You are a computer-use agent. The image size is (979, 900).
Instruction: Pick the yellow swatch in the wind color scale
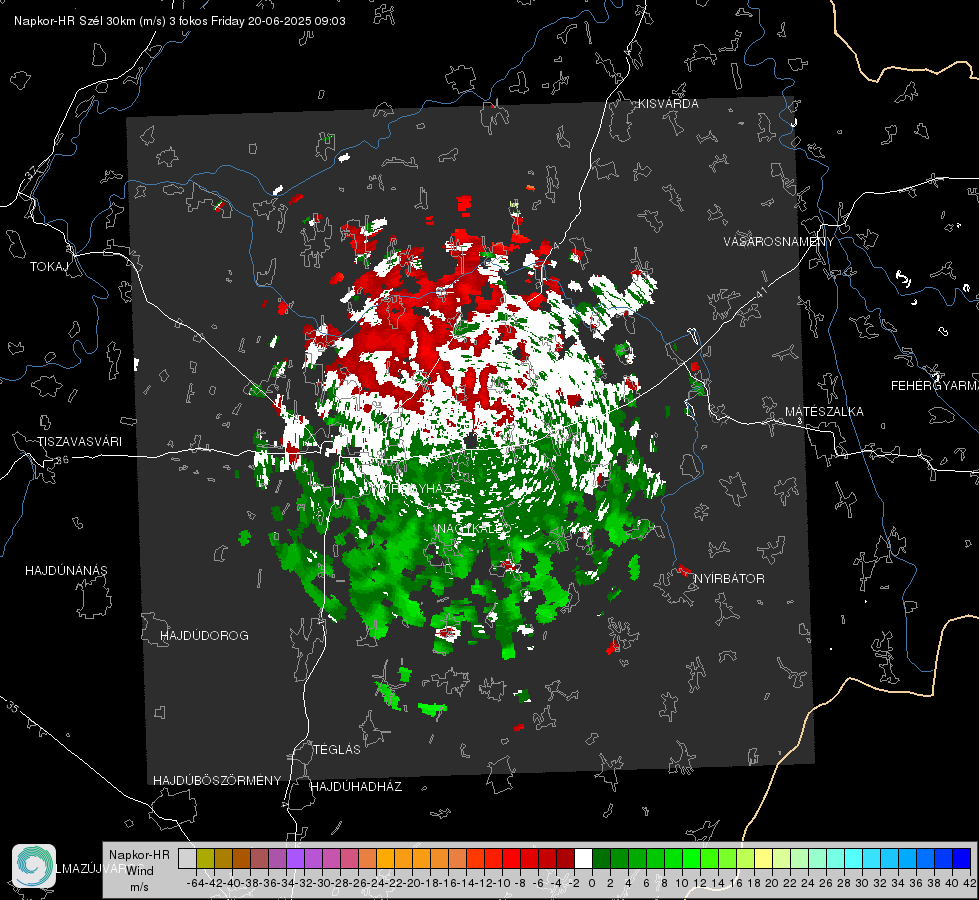(x=763, y=858)
